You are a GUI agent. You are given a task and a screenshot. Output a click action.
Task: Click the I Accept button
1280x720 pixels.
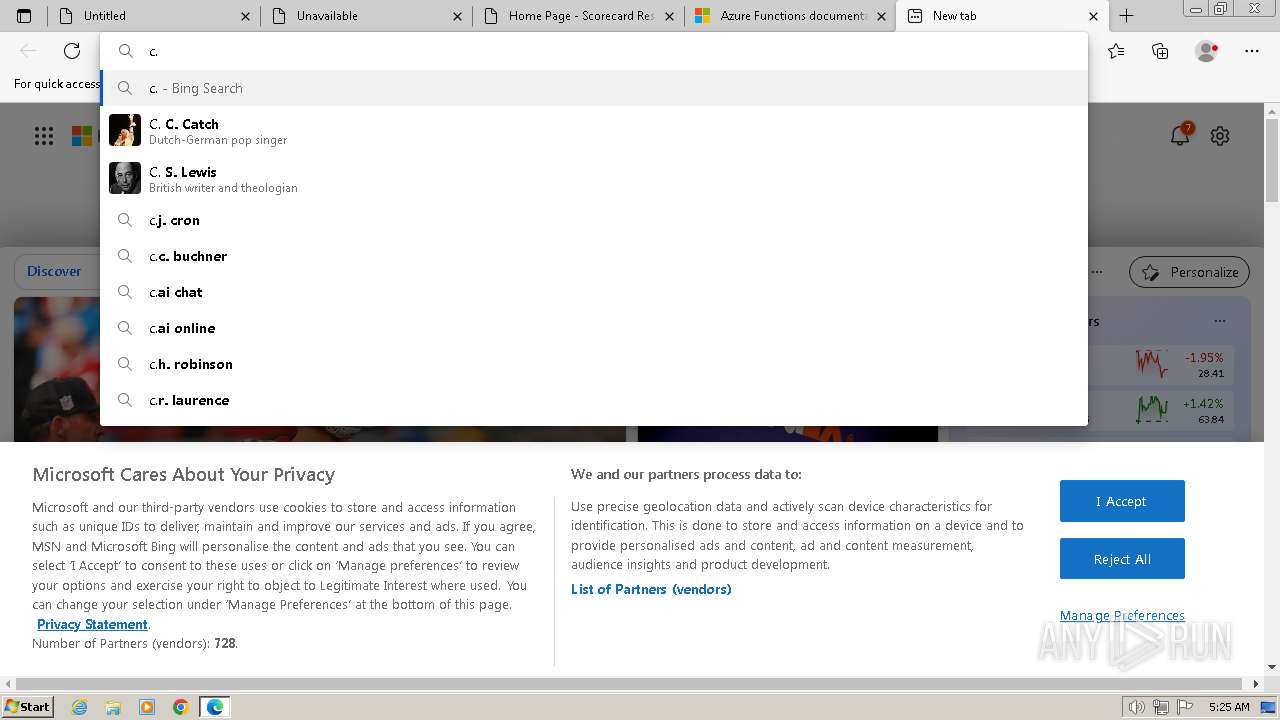click(1122, 501)
